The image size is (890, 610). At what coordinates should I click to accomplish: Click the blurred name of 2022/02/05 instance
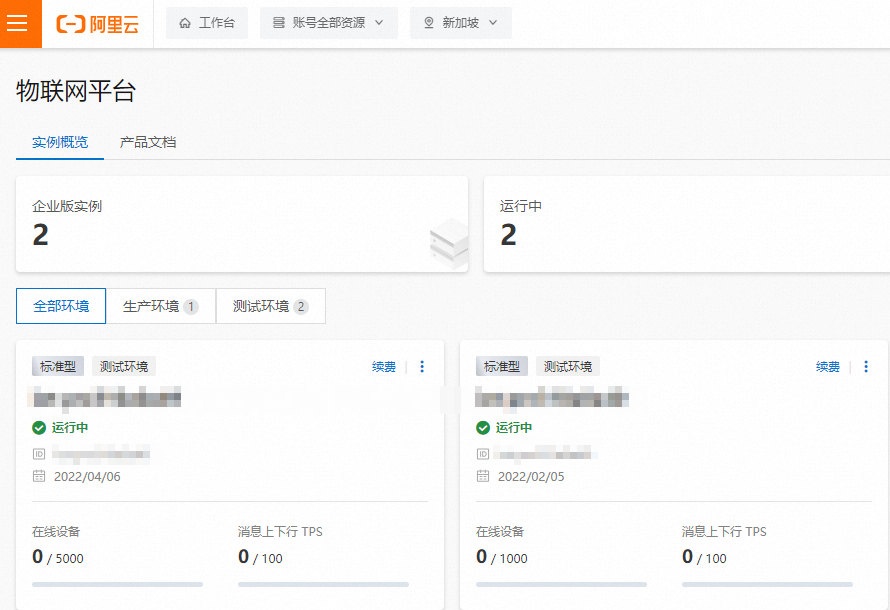point(552,398)
